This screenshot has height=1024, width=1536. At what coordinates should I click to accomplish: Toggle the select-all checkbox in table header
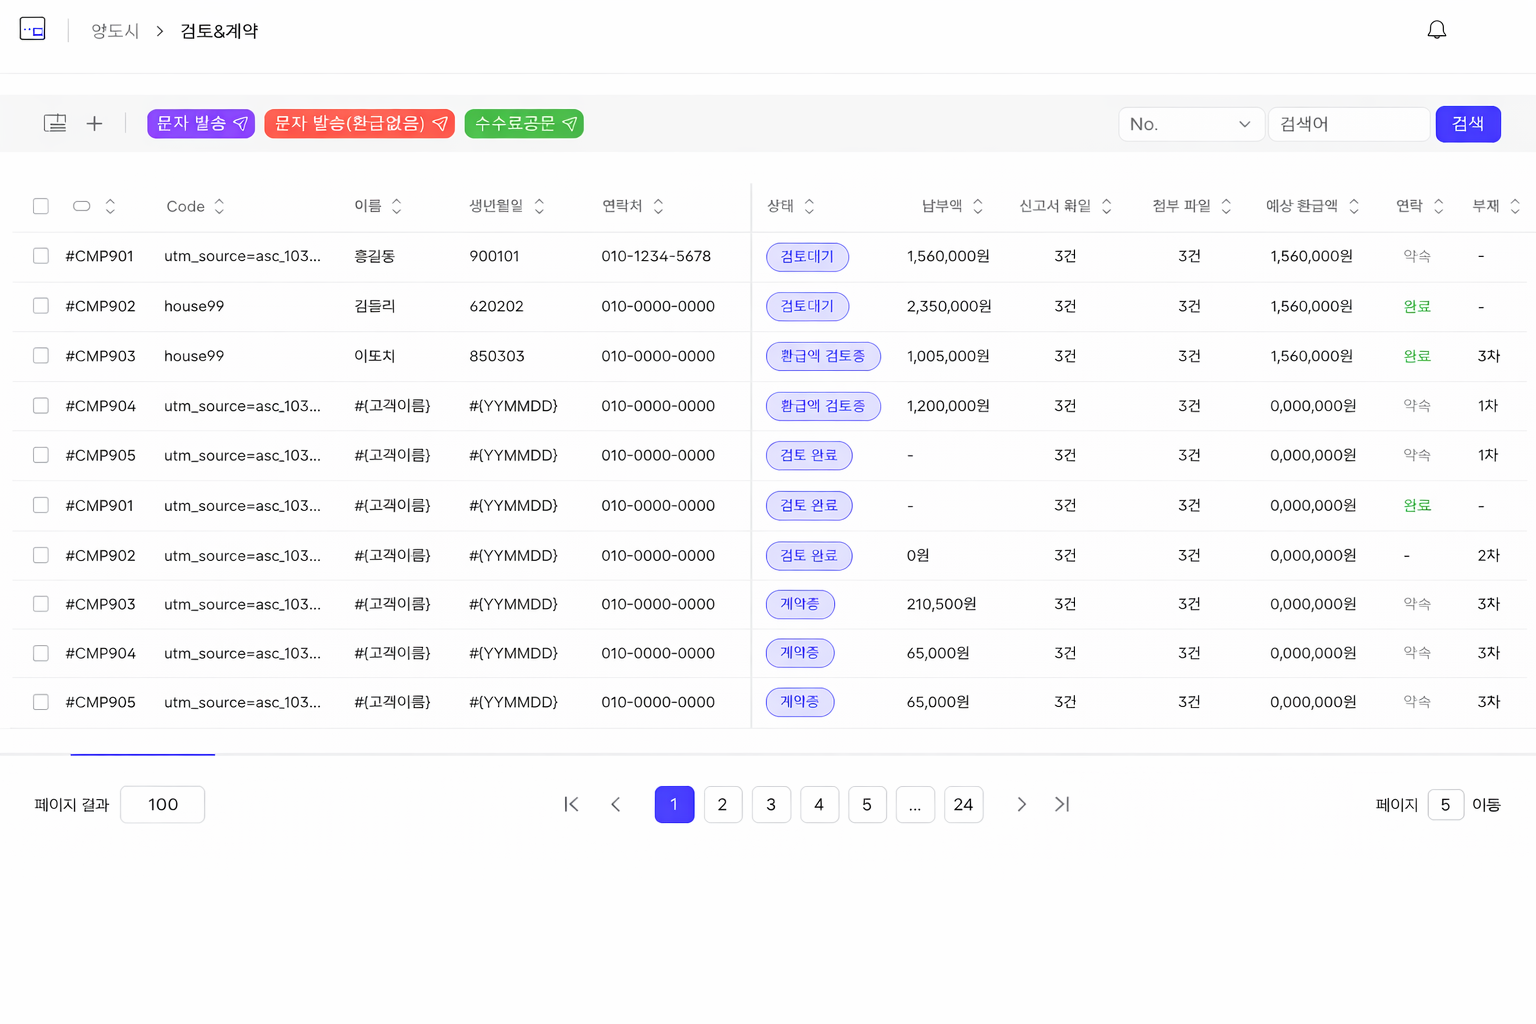click(x=41, y=206)
